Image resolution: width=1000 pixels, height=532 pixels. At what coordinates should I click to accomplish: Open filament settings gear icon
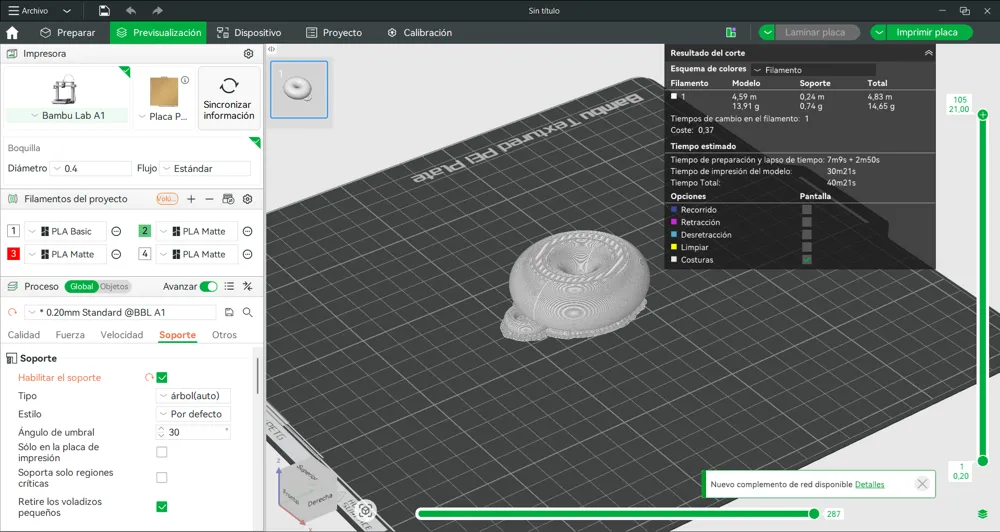(x=247, y=199)
